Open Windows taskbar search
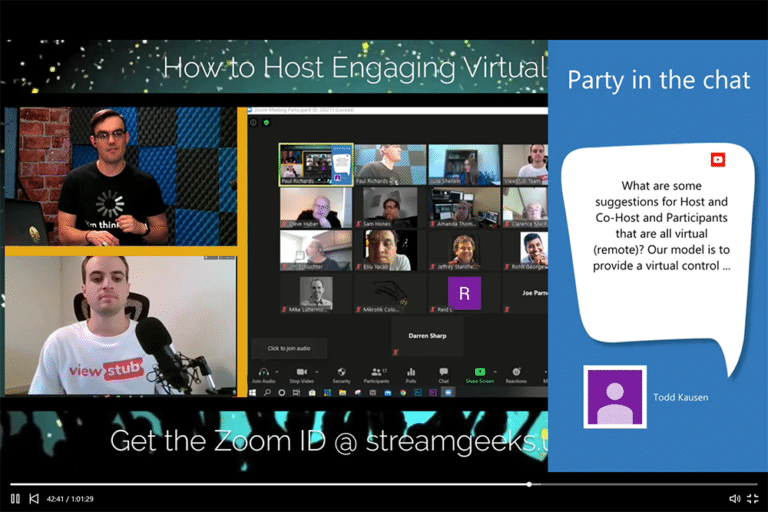Screen dimensions: 768x512 click(267, 392)
